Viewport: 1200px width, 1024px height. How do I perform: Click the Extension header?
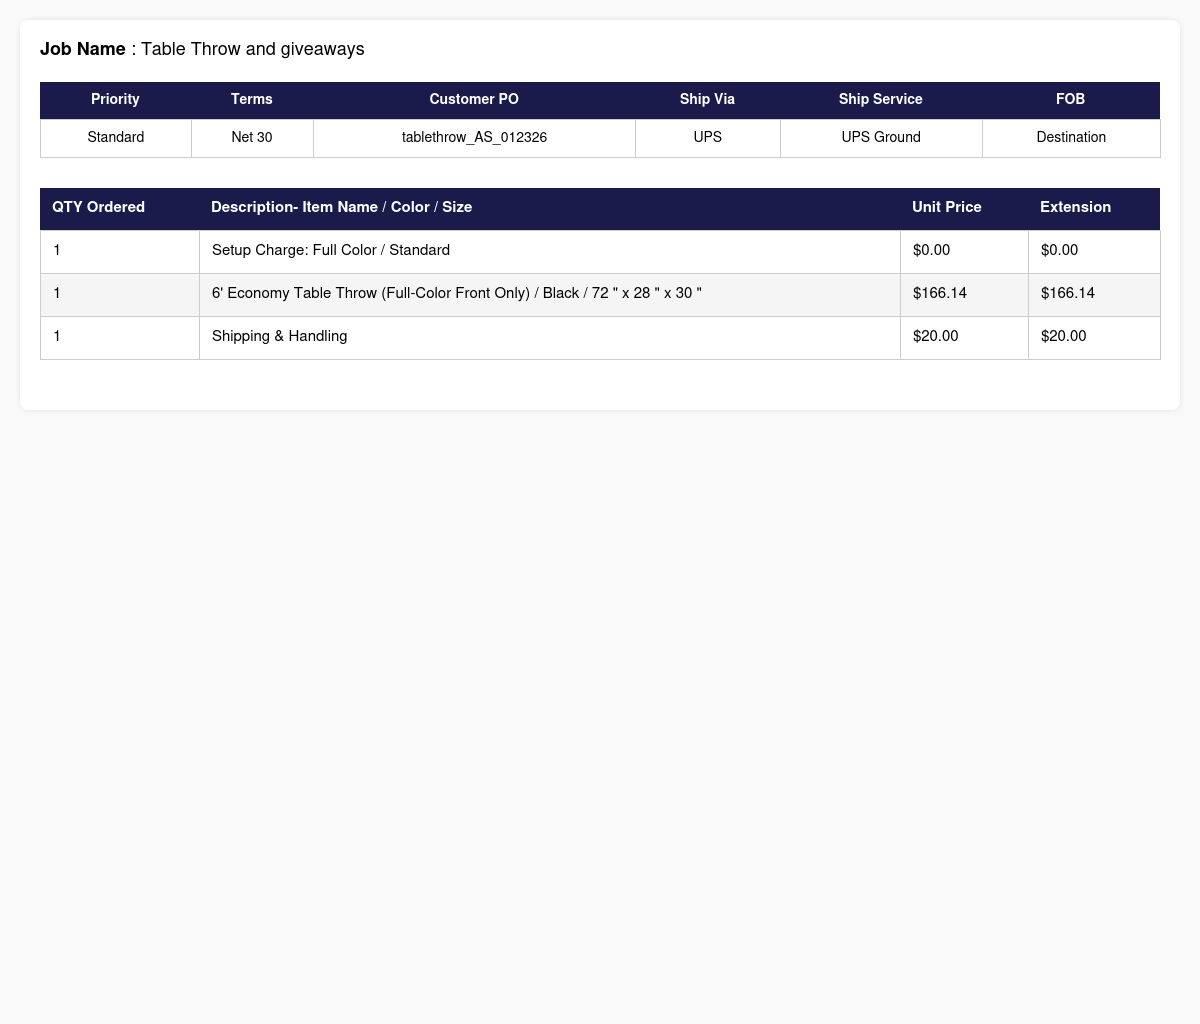coord(1094,208)
